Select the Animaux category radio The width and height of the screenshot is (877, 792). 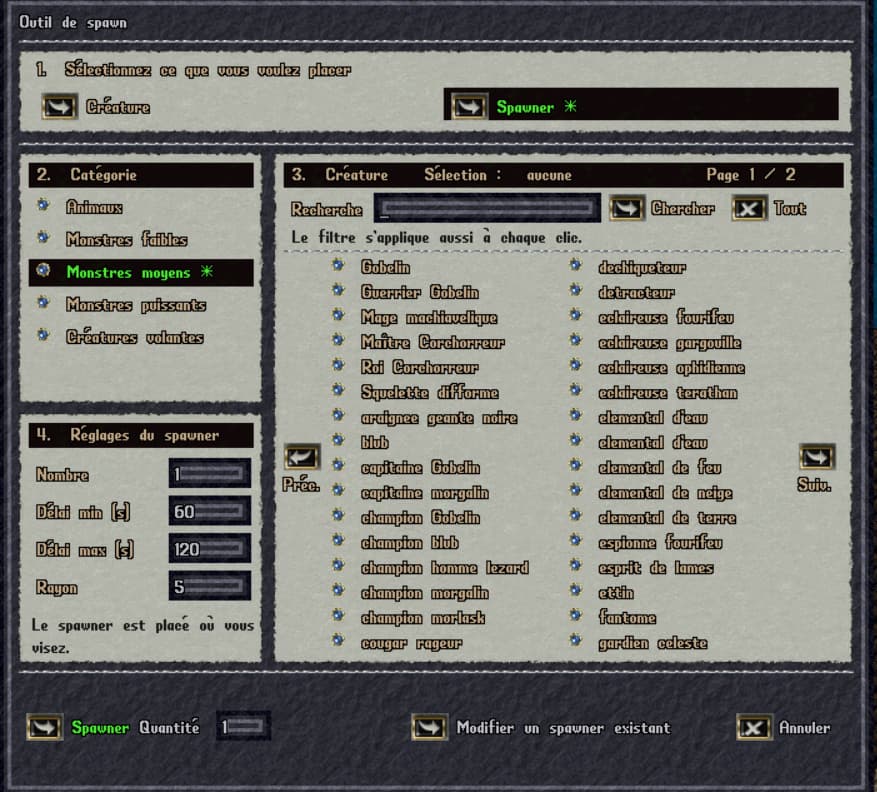click(43, 205)
